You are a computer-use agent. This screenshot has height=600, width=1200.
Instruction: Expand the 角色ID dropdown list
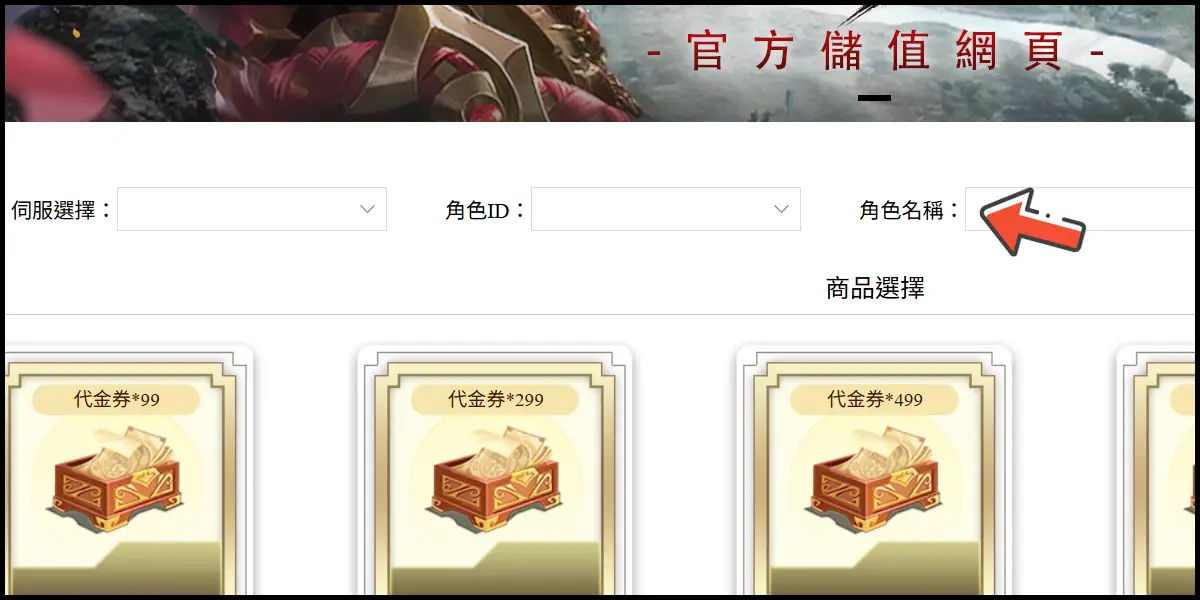666,209
